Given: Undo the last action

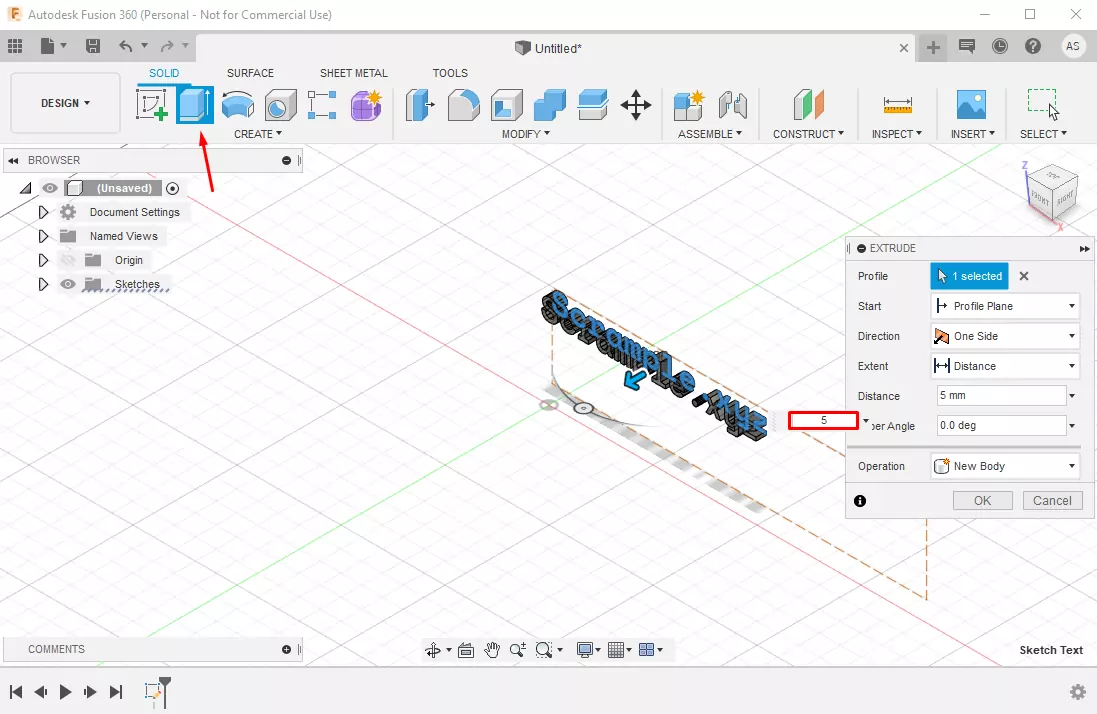Looking at the screenshot, I should coord(126,46).
